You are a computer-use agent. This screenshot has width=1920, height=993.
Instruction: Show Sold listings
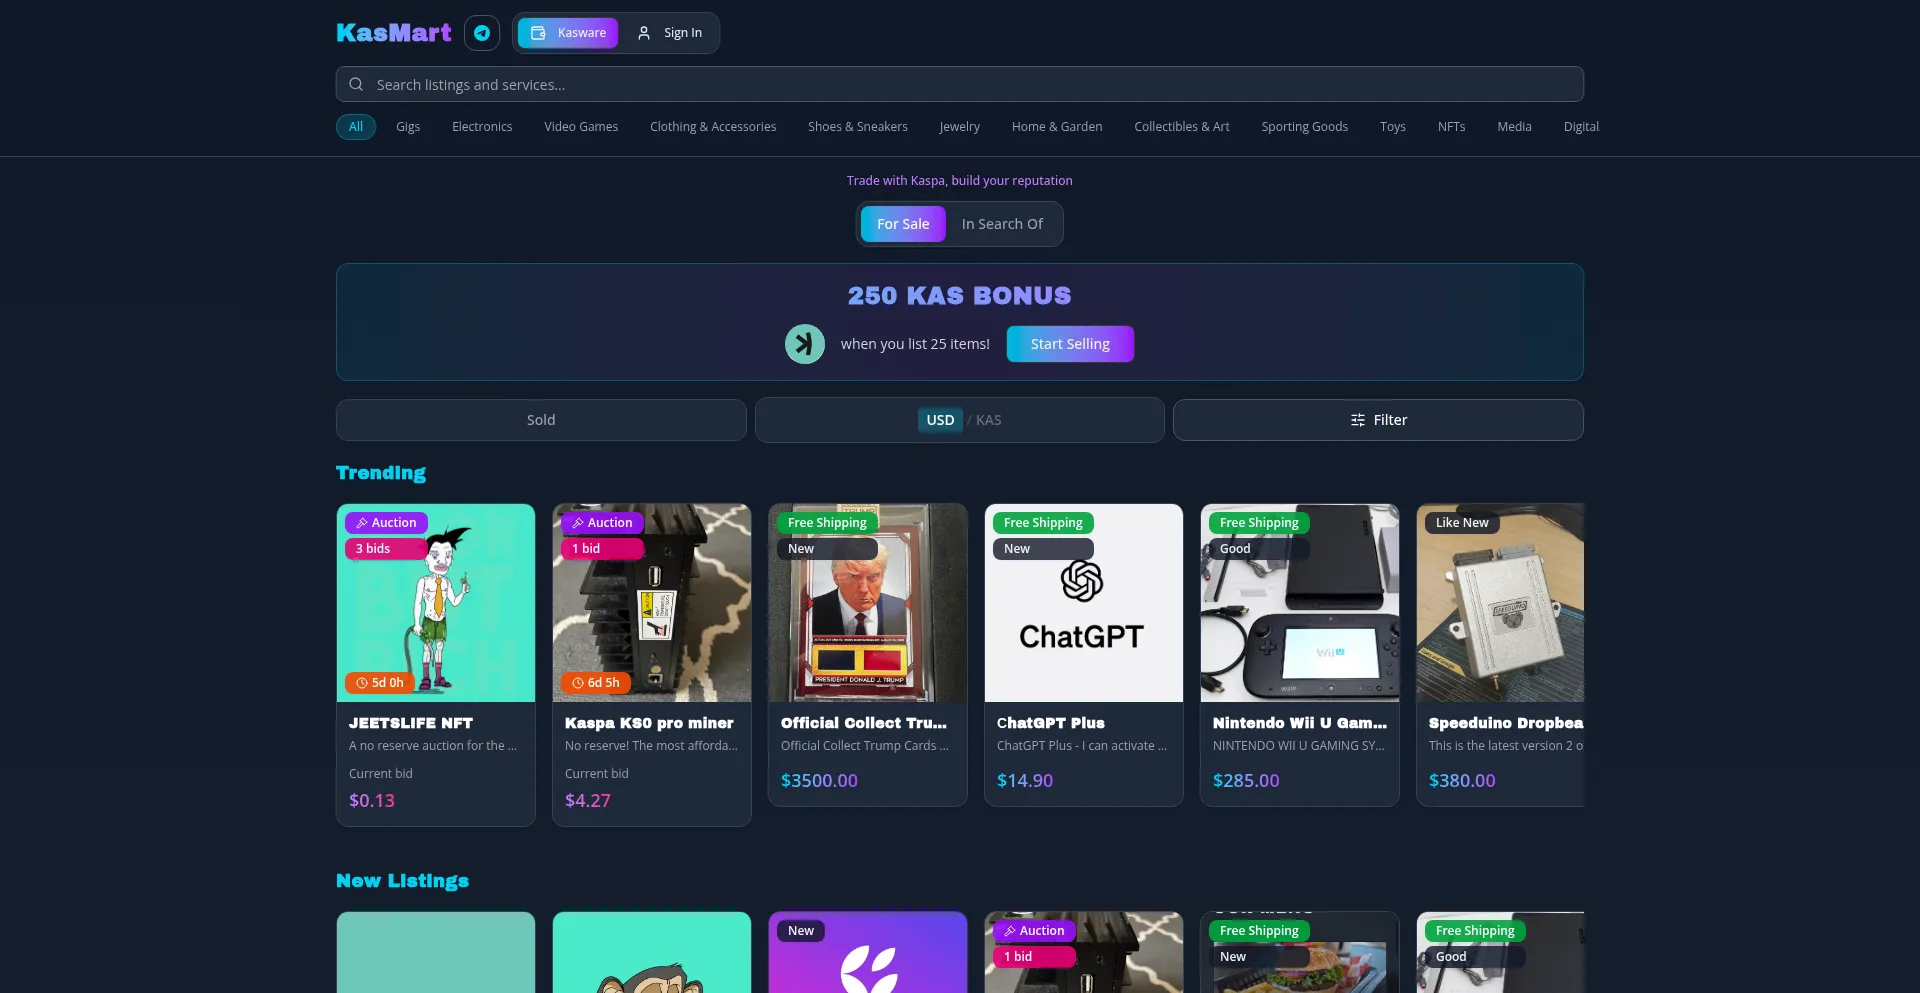[x=541, y=420]
